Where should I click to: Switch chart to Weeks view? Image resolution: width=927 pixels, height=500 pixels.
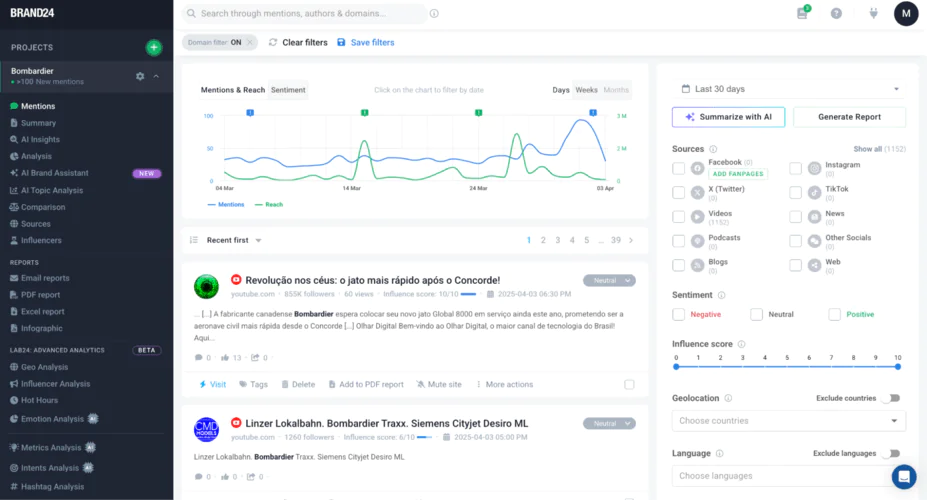[x=586, y=90]
